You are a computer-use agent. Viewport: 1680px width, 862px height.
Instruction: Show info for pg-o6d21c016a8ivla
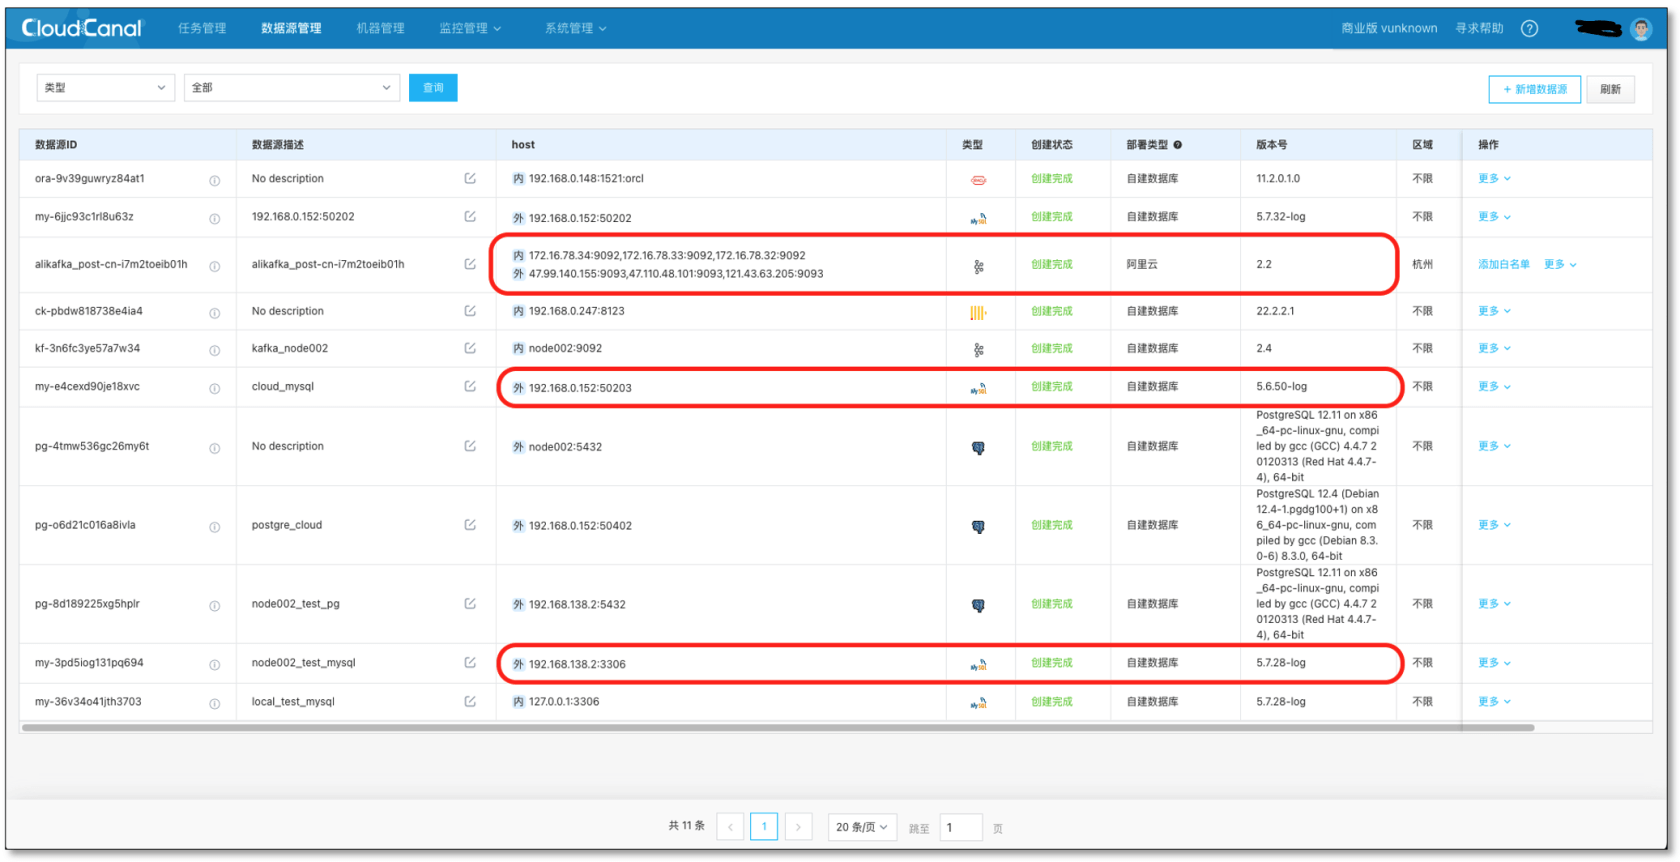(214, 527)
